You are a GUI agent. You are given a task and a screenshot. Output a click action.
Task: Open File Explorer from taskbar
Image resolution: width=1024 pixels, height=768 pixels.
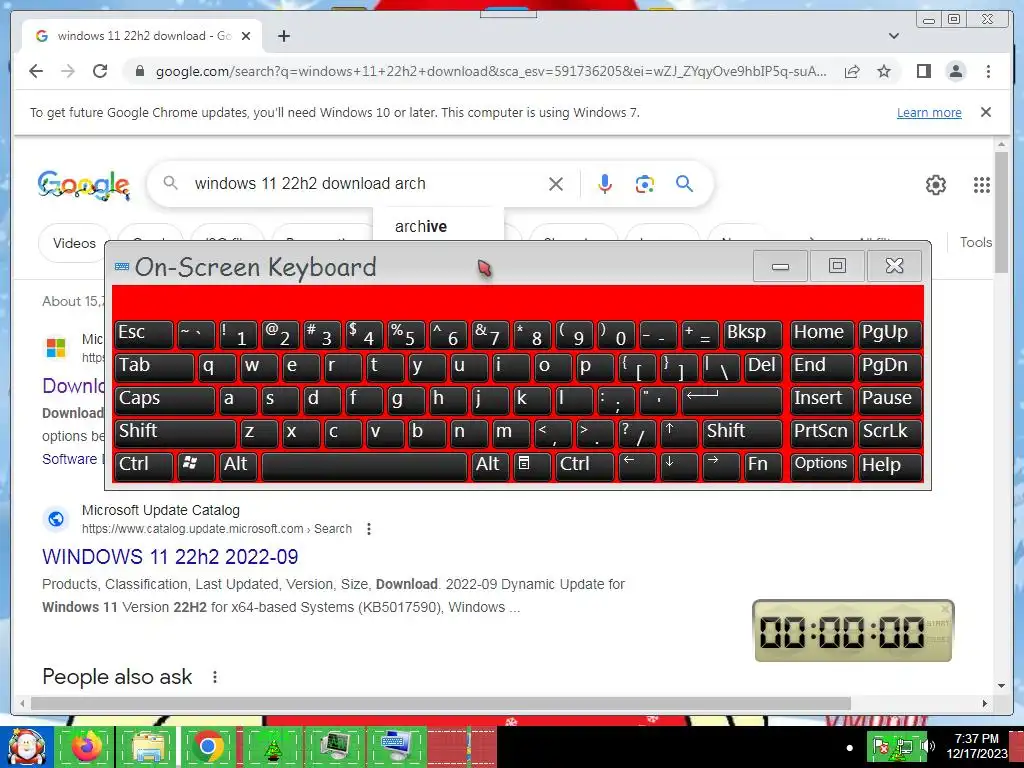[x=148, y=746]
